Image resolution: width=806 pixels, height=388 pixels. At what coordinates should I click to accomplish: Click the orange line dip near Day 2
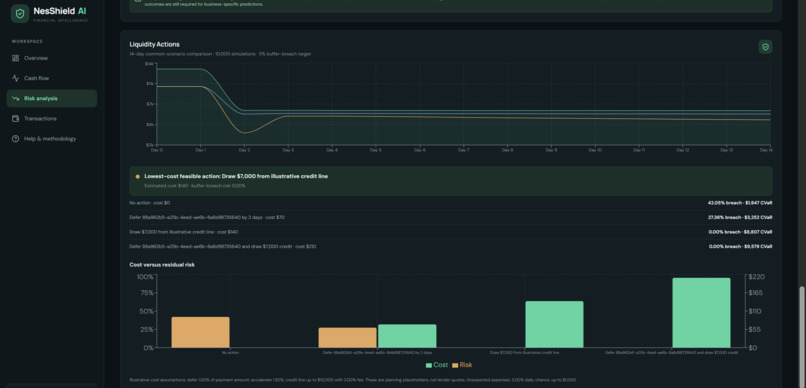tap(245, 133)
